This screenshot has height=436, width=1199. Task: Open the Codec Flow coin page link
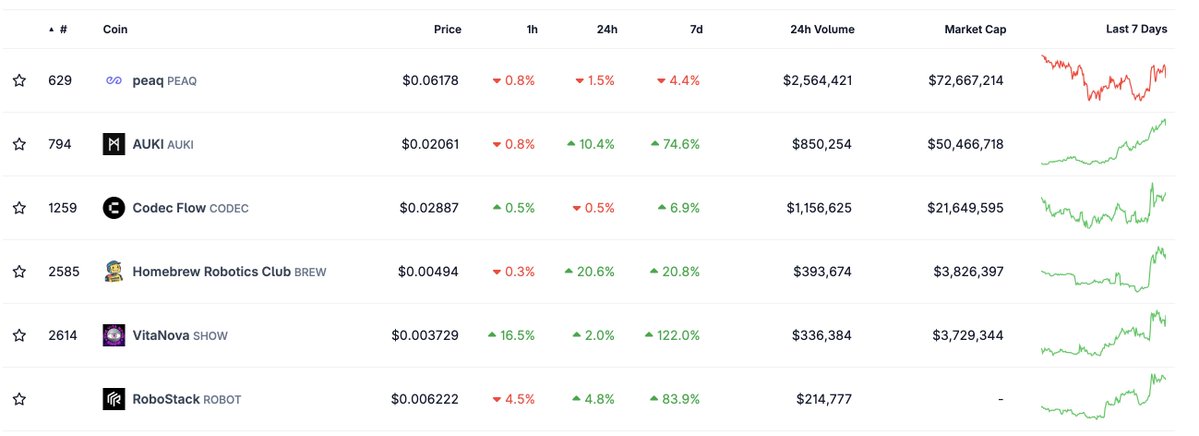169,208
